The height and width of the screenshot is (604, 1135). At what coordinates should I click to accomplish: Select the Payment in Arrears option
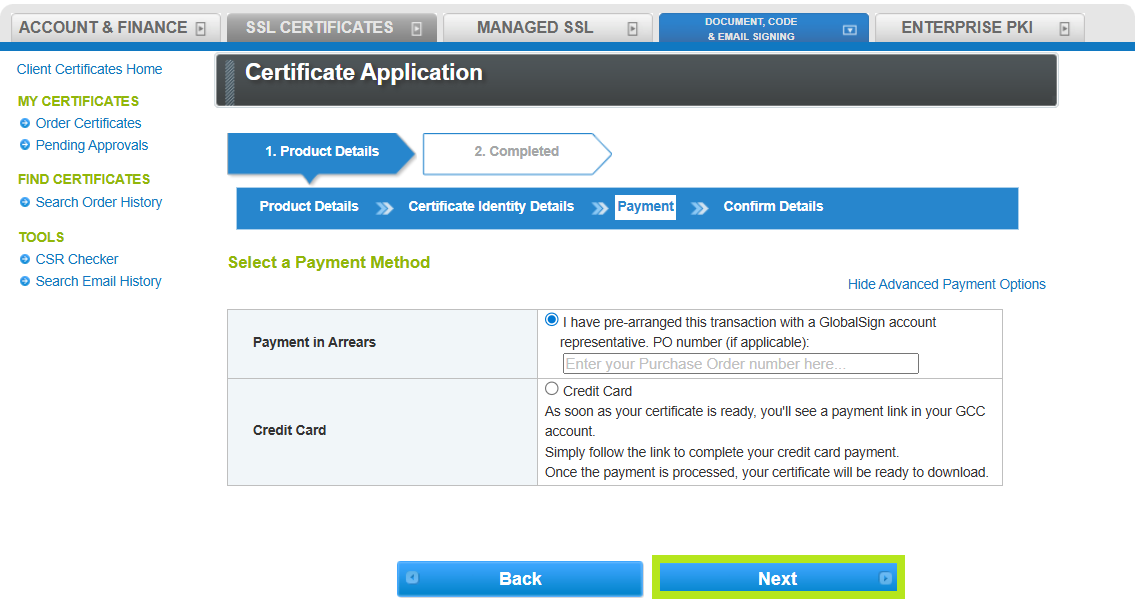coord(552,318)
